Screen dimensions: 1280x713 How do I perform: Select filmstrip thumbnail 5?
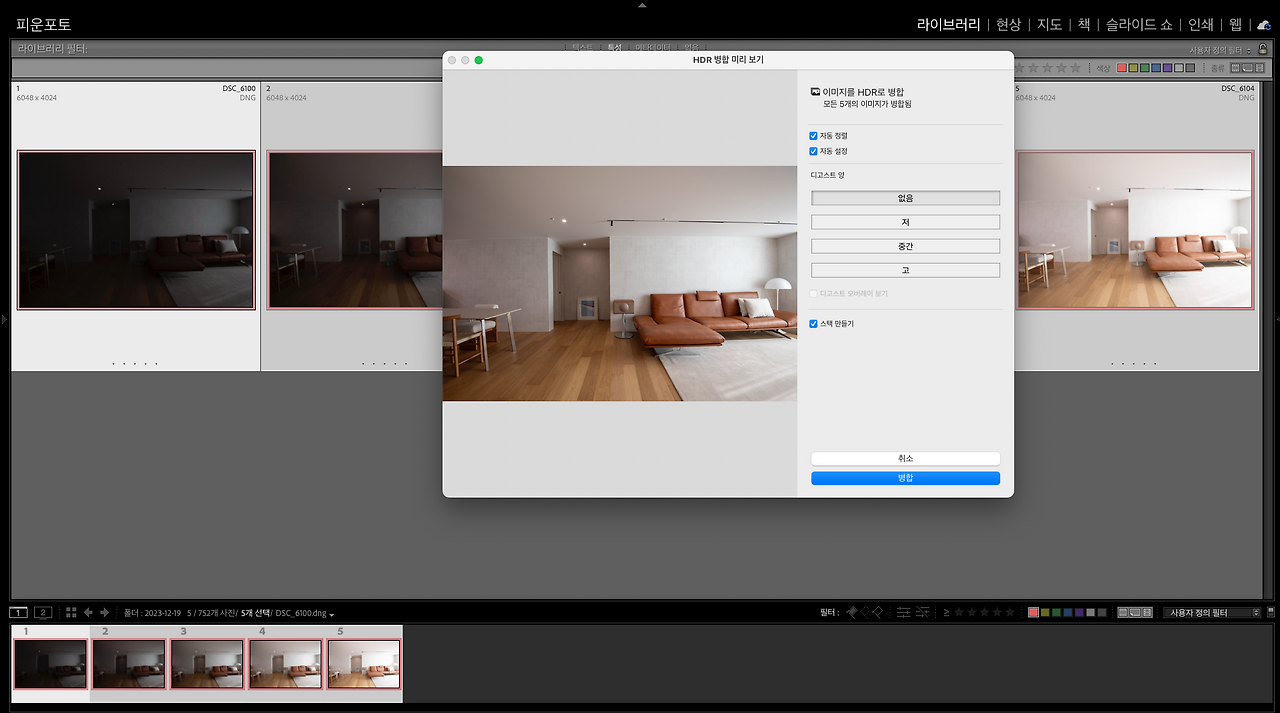[x=364, y=664]
